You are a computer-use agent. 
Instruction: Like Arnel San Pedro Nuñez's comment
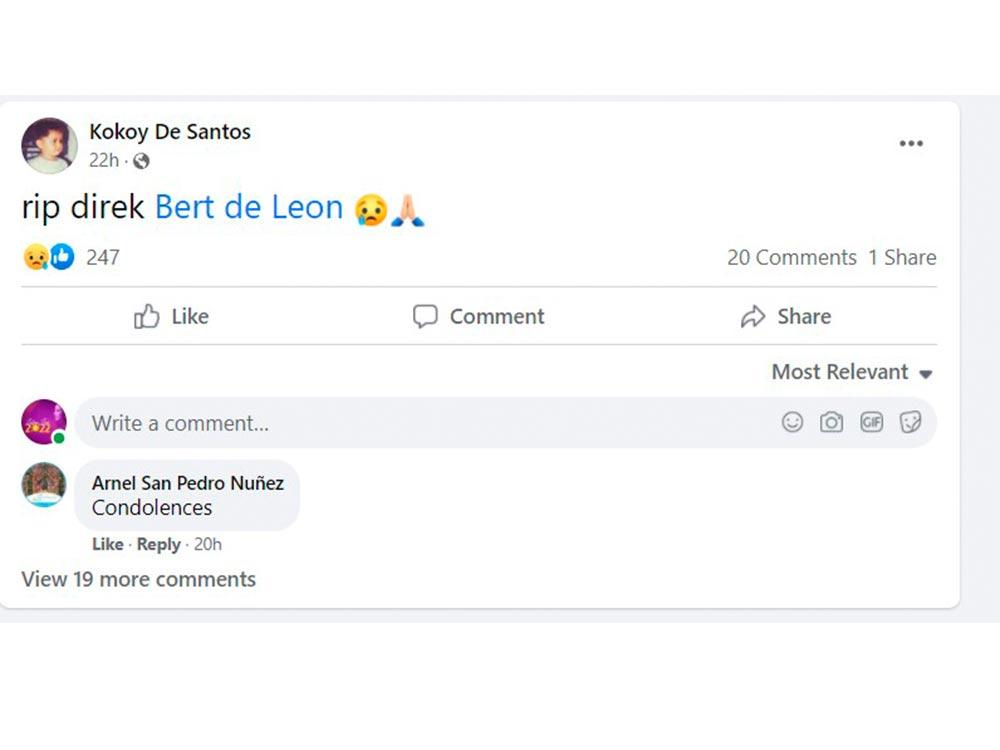click(x=107, y=544)
